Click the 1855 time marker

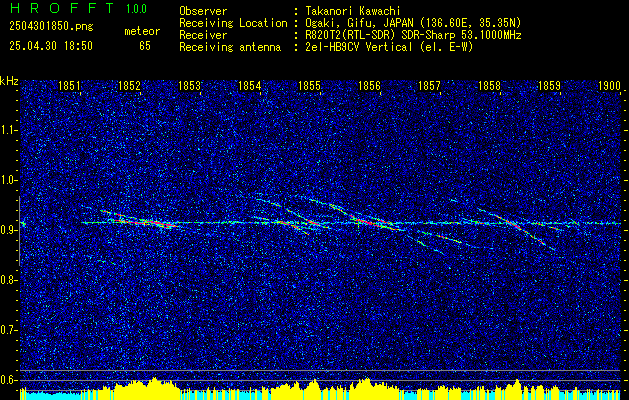pyautogui.click(x=309, y=85)
